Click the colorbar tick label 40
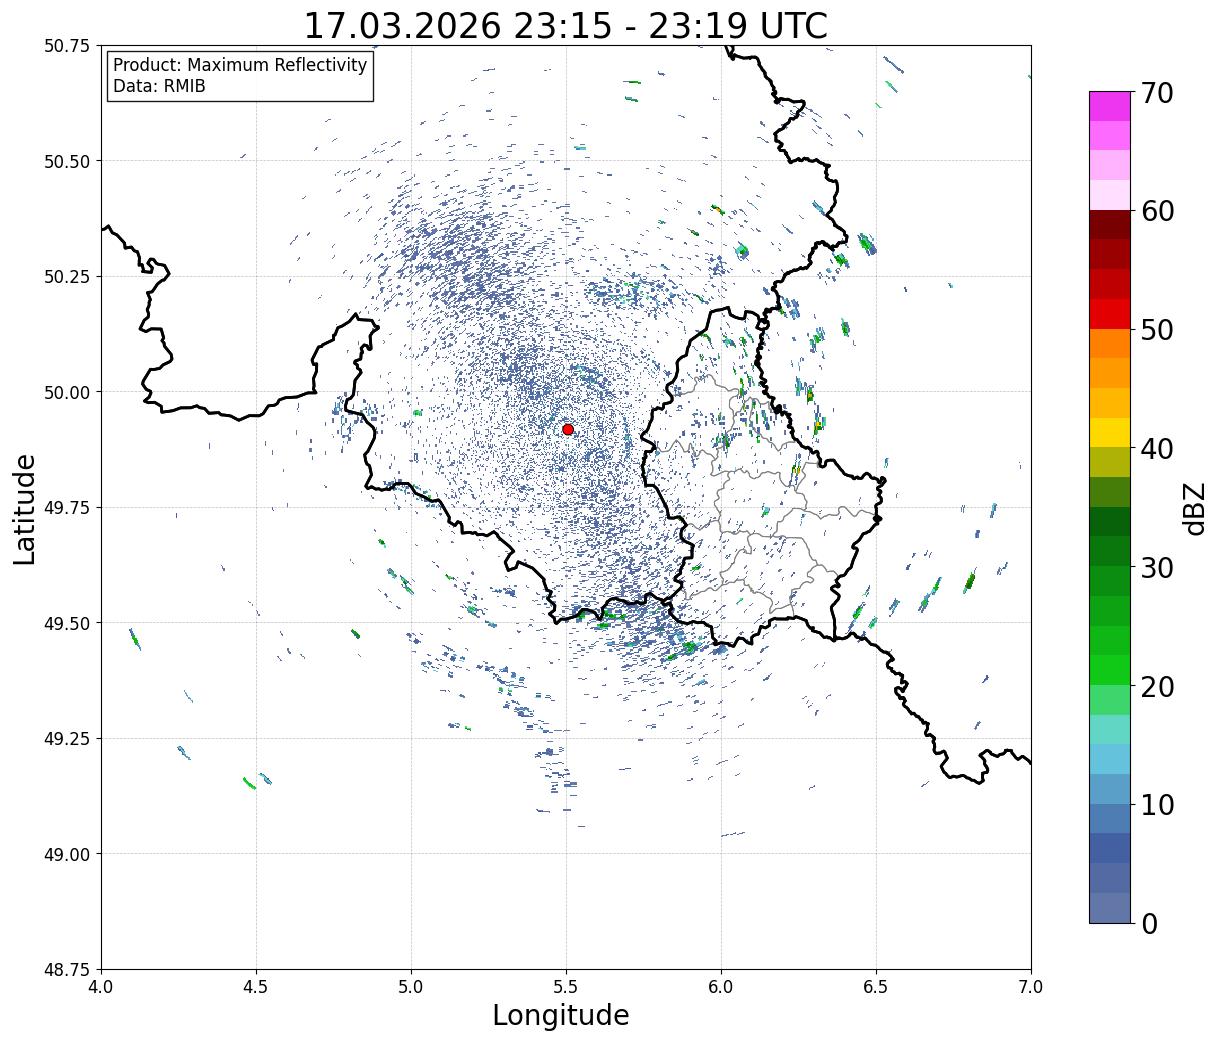The width and height of the screenshot is (1219, 1040). click(x=1157, y=449)
